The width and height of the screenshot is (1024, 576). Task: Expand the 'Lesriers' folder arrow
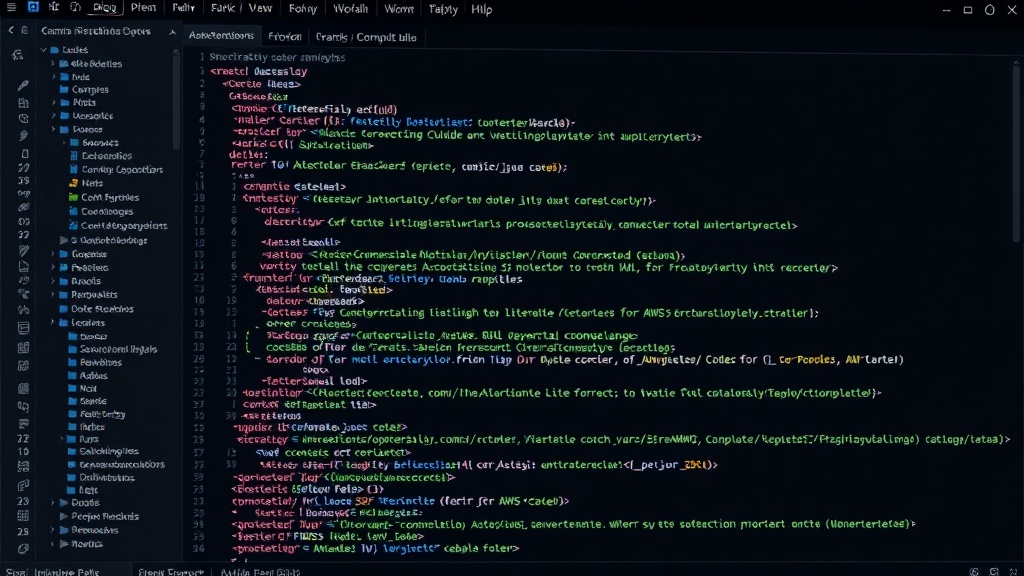pos(54,323)
